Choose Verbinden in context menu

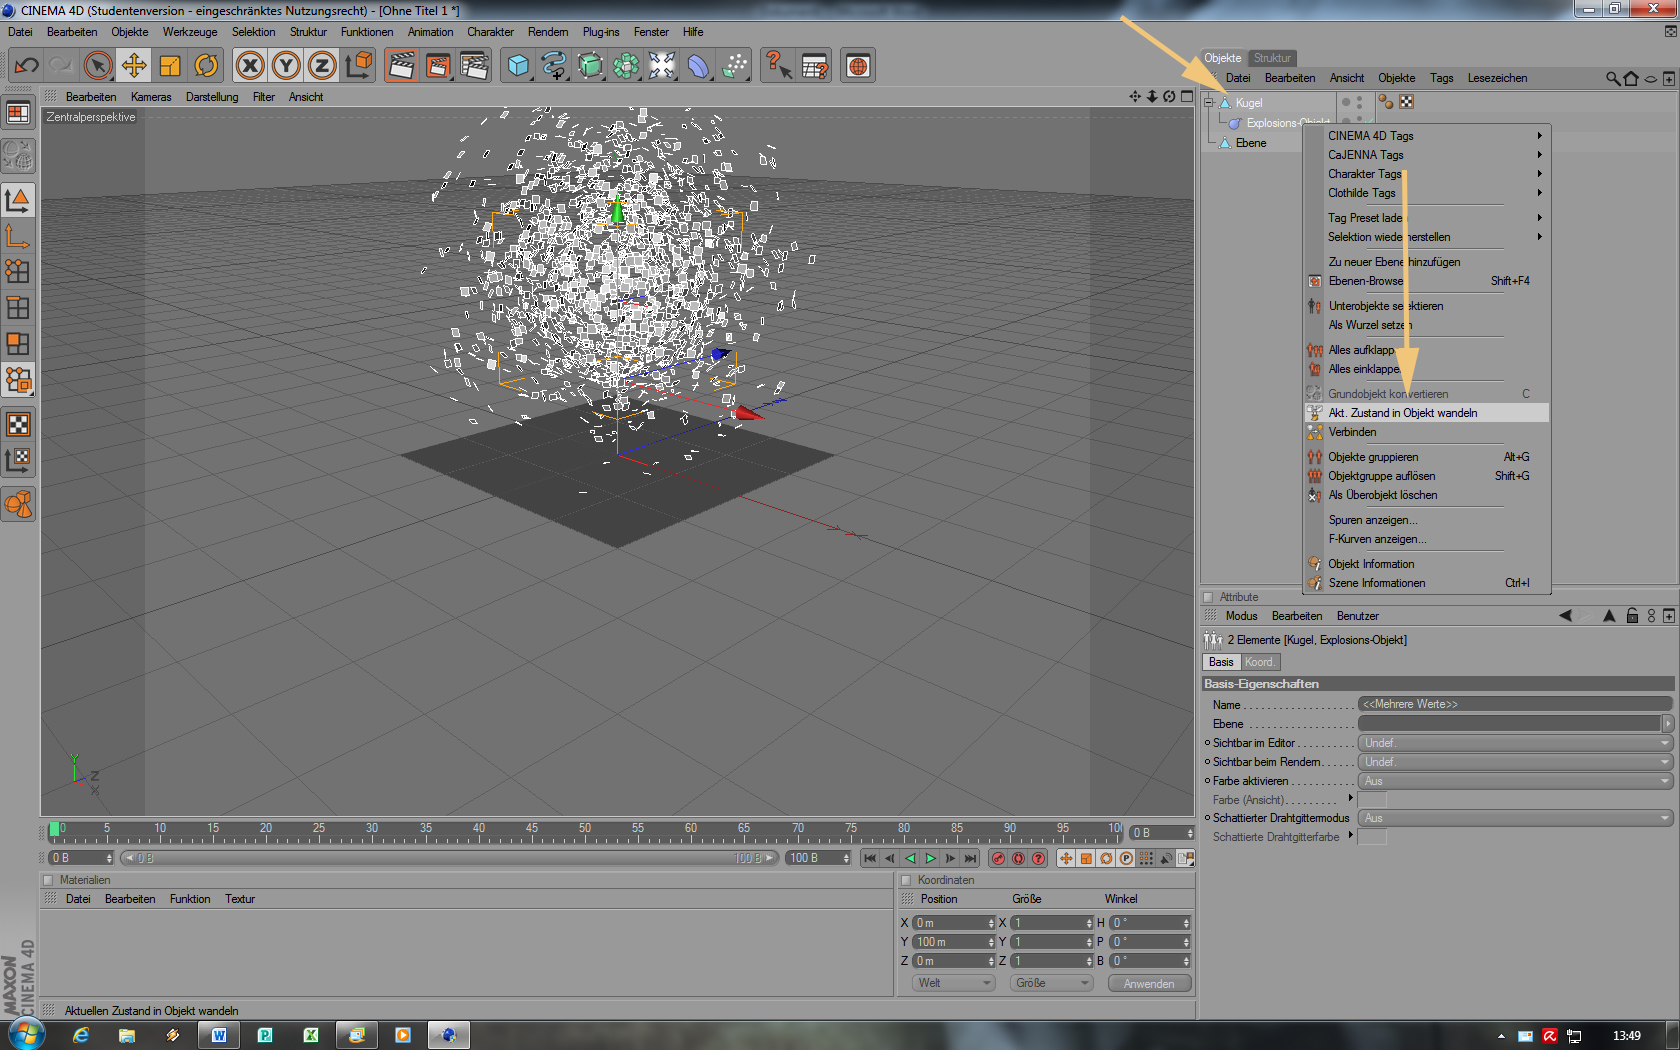click(x=1426, y=432)
